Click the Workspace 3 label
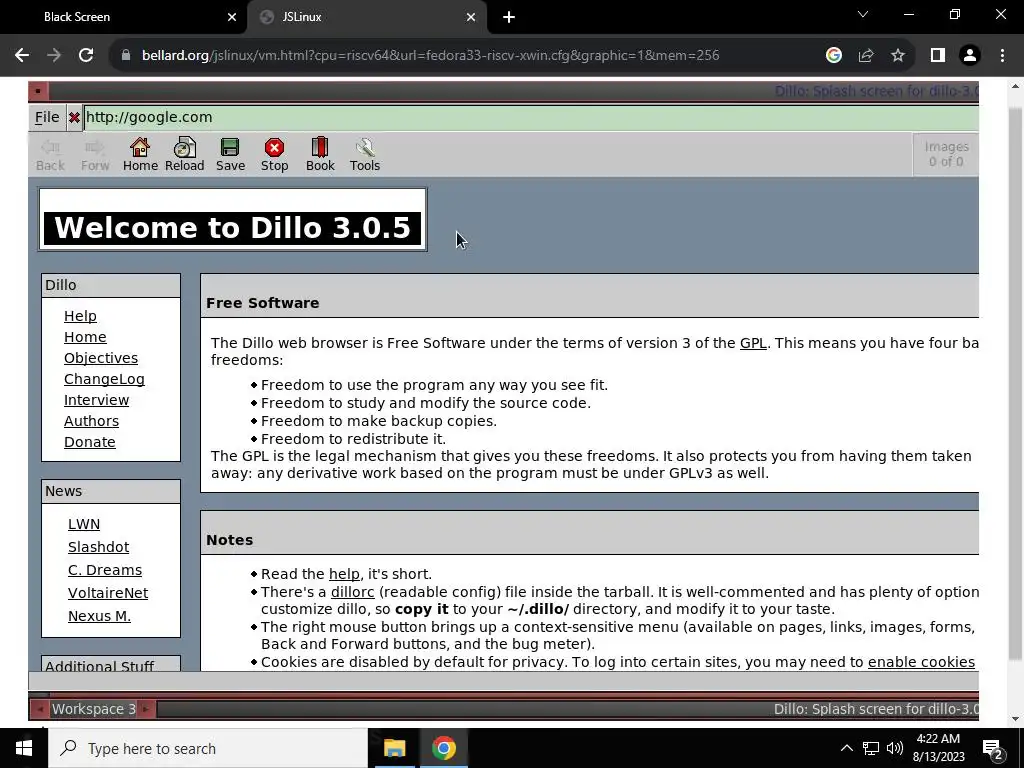 click(x=93, y=709)
